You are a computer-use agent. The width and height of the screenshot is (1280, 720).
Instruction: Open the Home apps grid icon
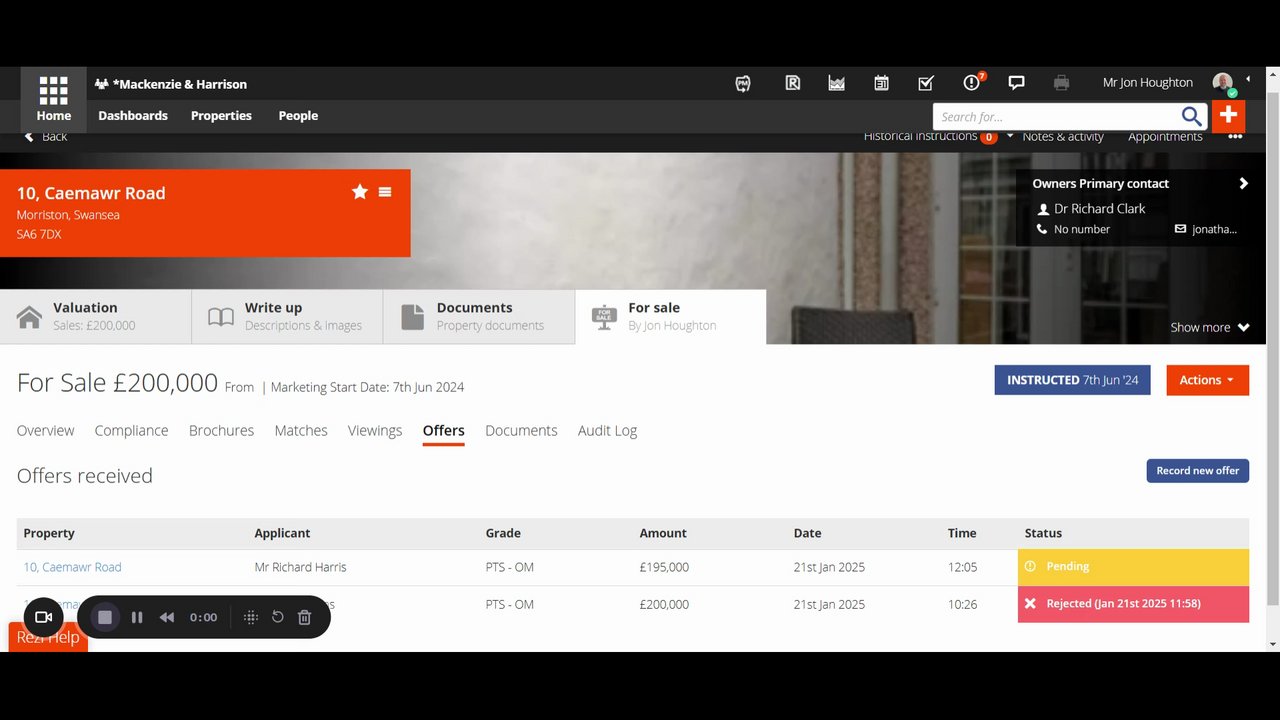54,91
